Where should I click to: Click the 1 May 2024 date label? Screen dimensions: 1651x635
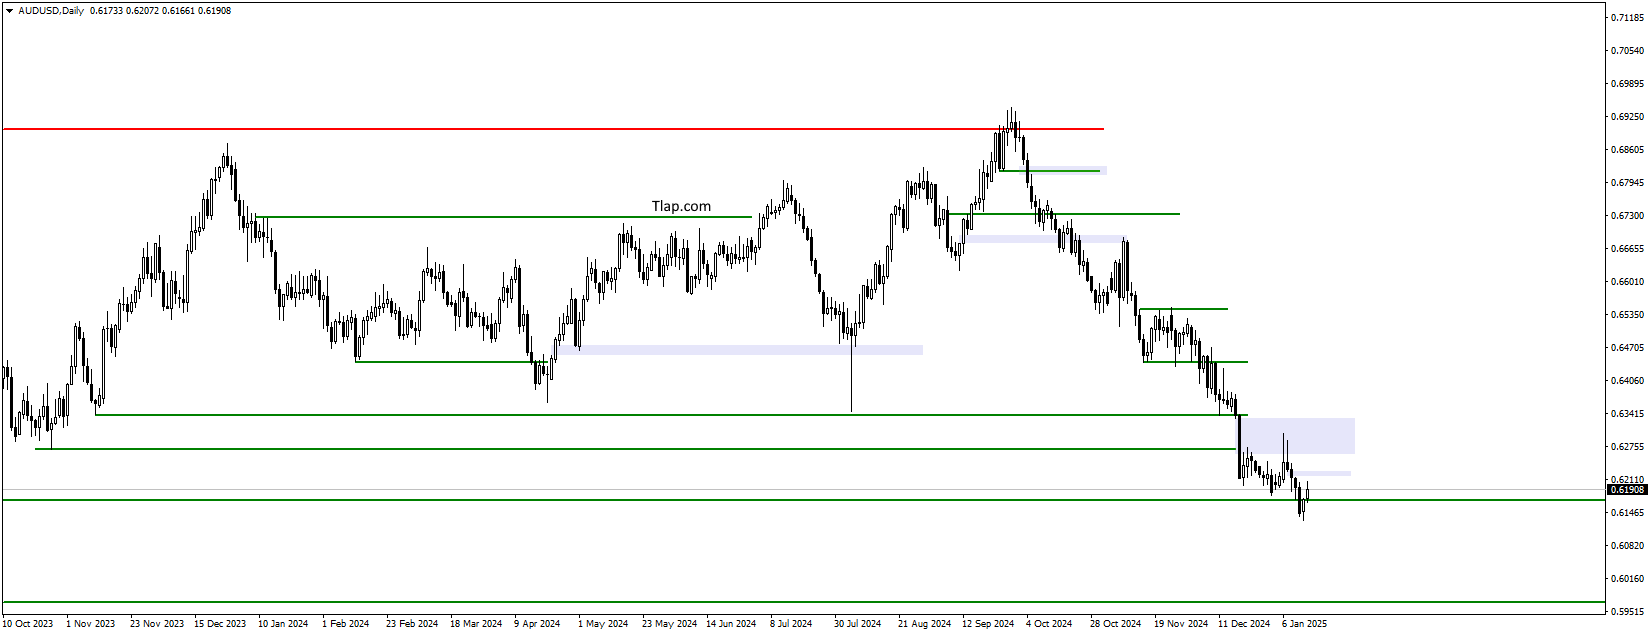coord(603,624)
